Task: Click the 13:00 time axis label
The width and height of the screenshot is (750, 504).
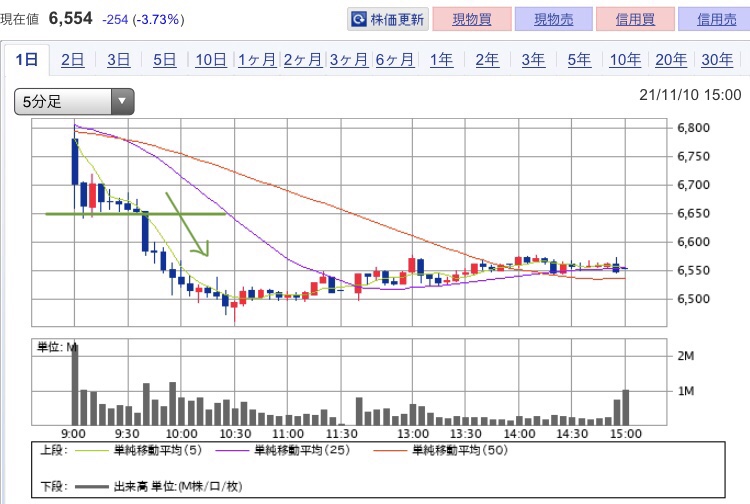Action: [413, 434]
